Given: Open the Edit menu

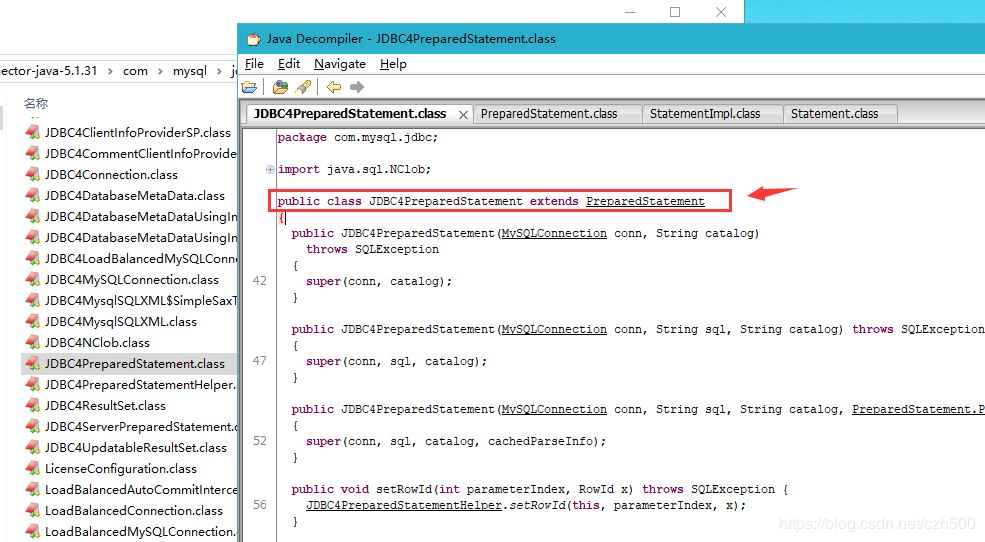Looking at the screenshot, I should pos(289,64).
